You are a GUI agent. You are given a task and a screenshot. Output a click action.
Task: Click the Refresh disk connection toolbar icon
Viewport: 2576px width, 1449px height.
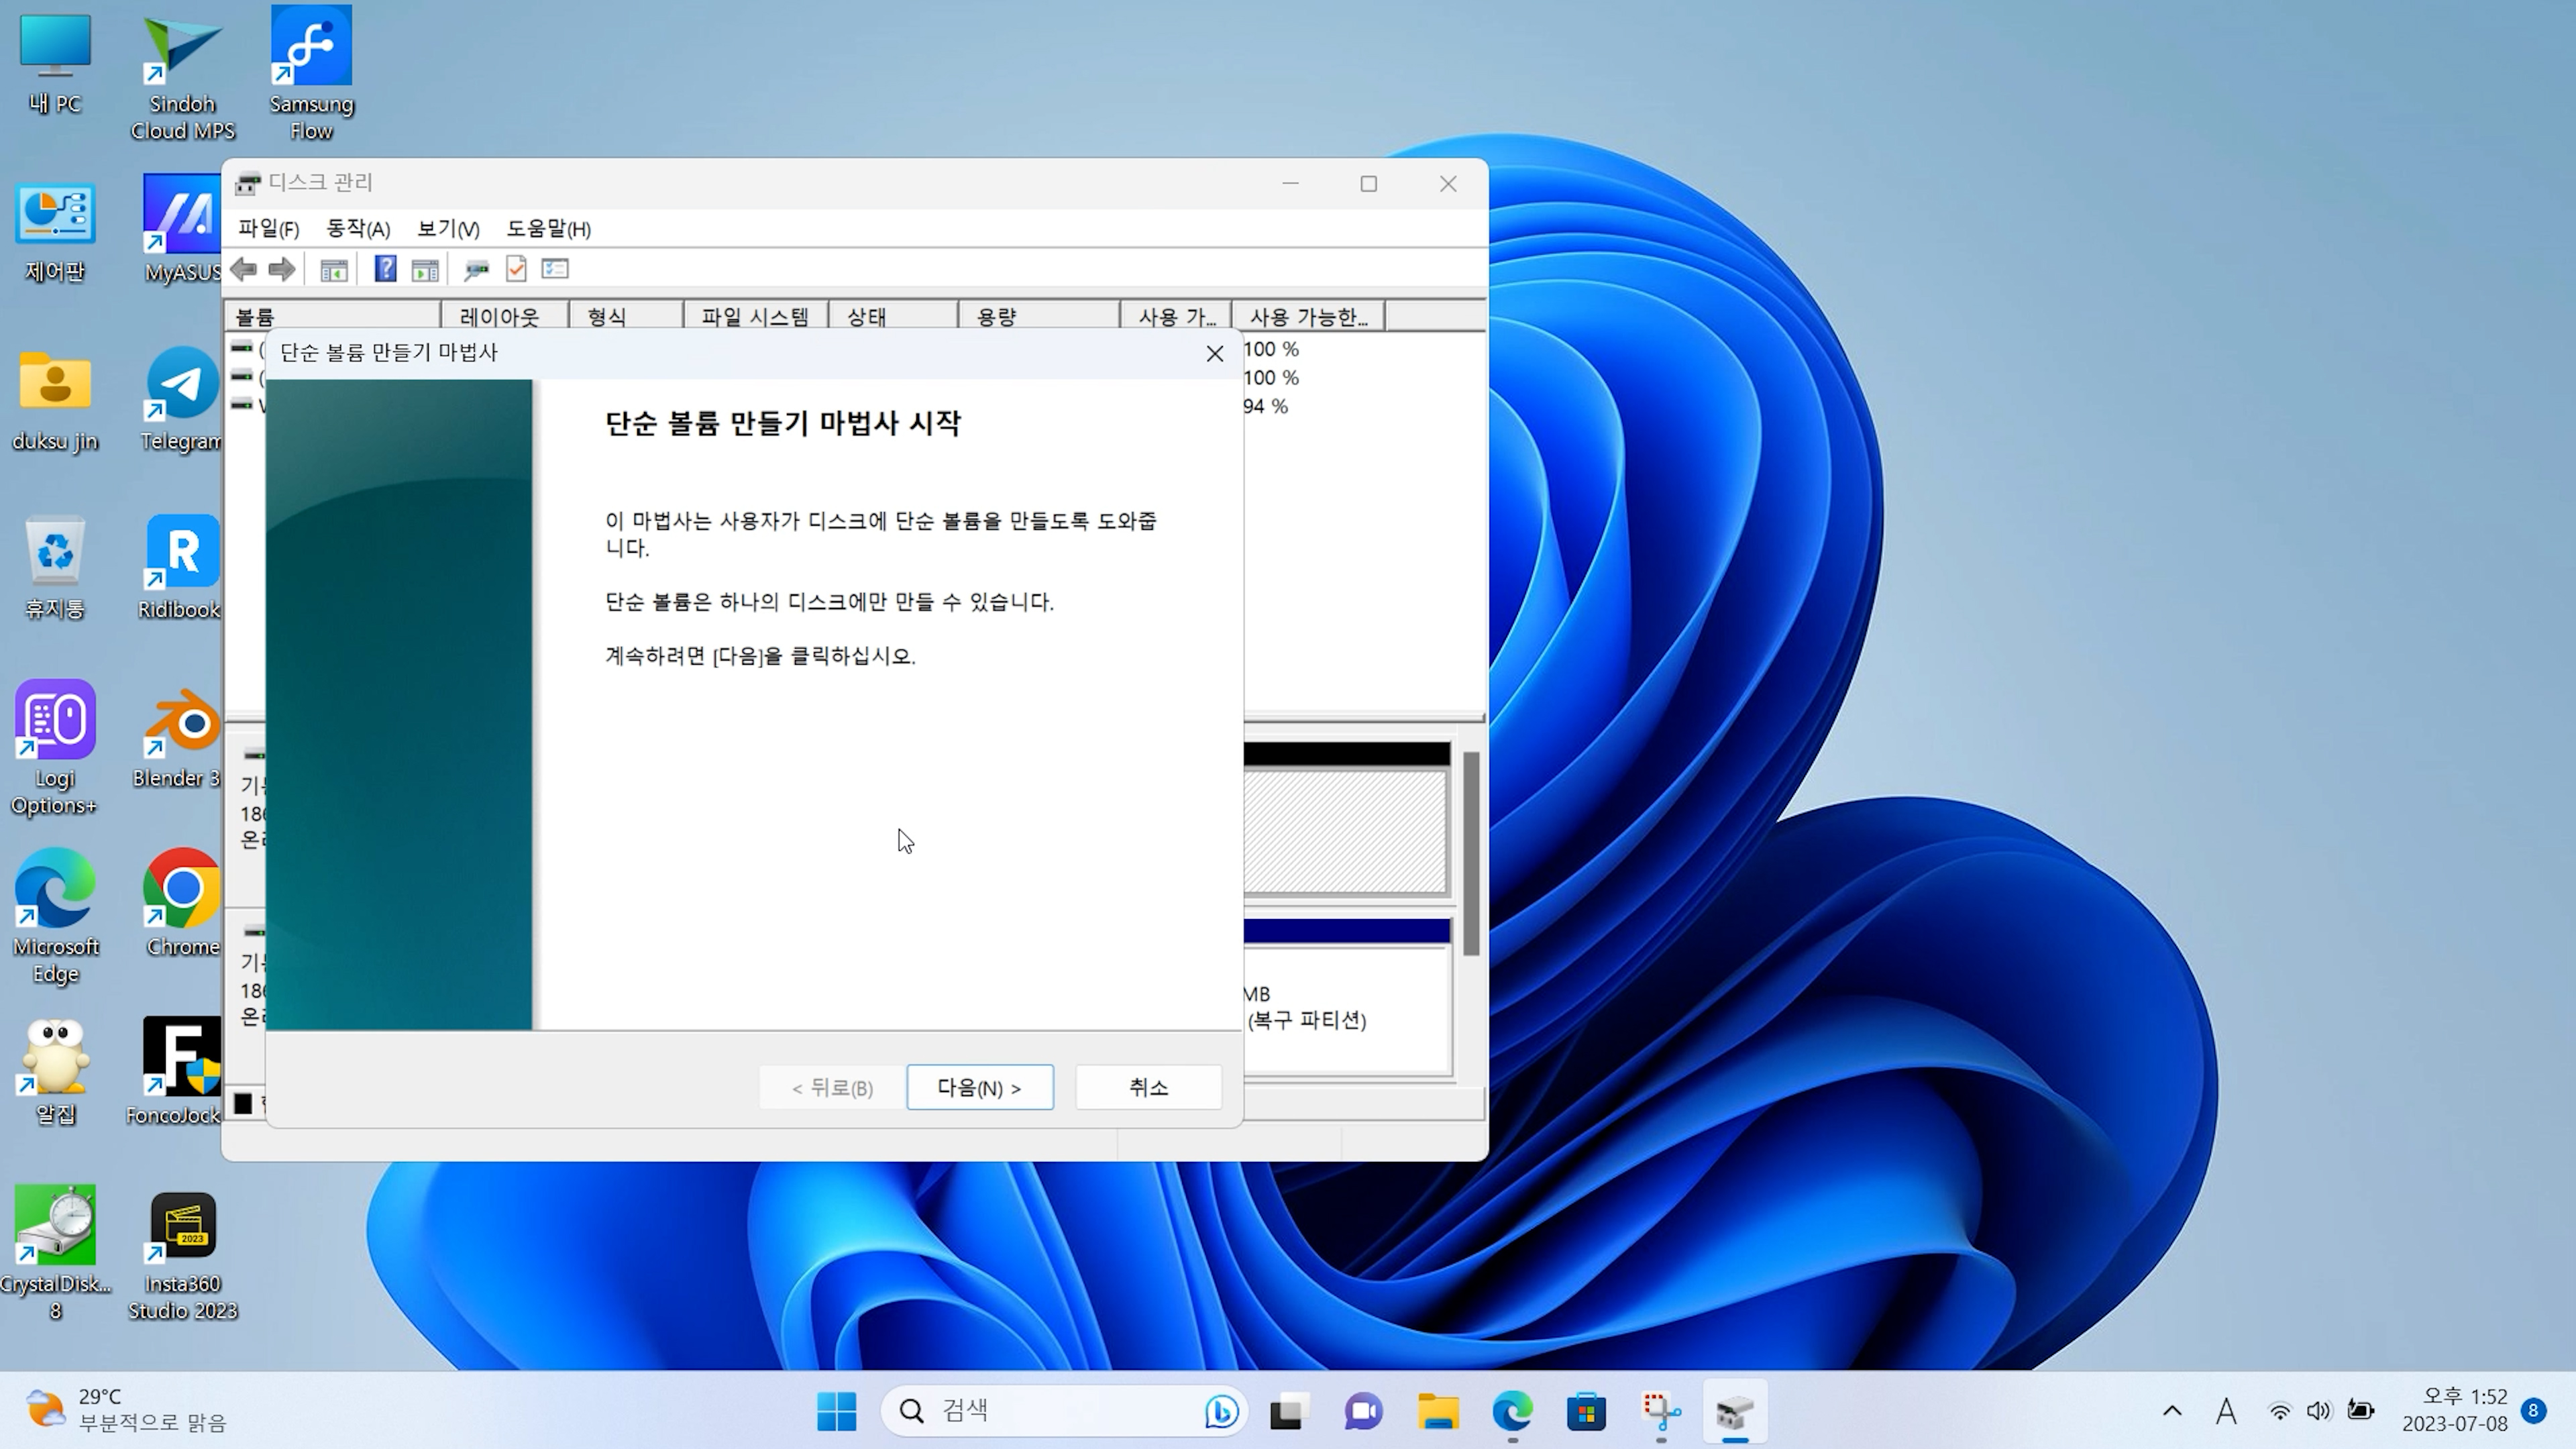pyautogui.click(x=476, y=269)
